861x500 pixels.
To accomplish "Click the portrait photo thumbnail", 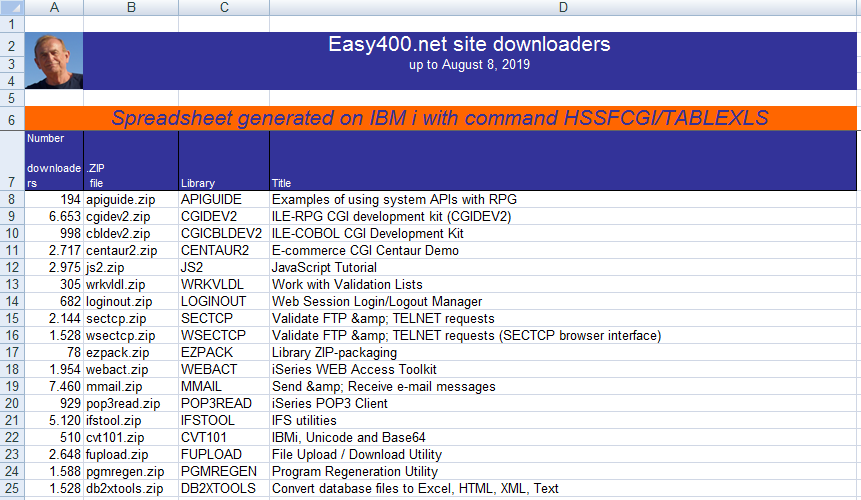I will click(54, 61).
